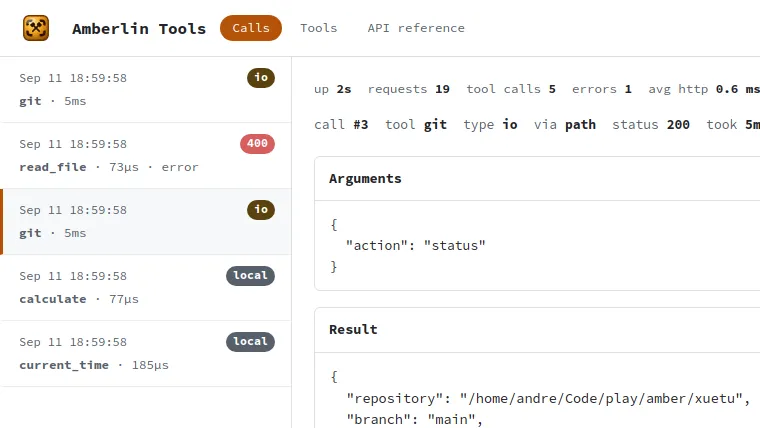Click the status 200 label
The height and width of the screenshot is (428, 760).
click(x=651, y=125)
